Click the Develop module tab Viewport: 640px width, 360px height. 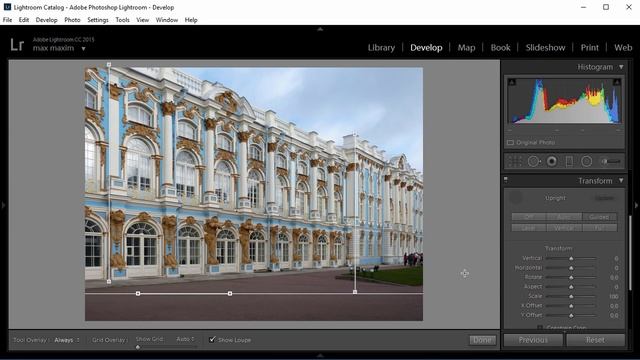pos(426,48)
